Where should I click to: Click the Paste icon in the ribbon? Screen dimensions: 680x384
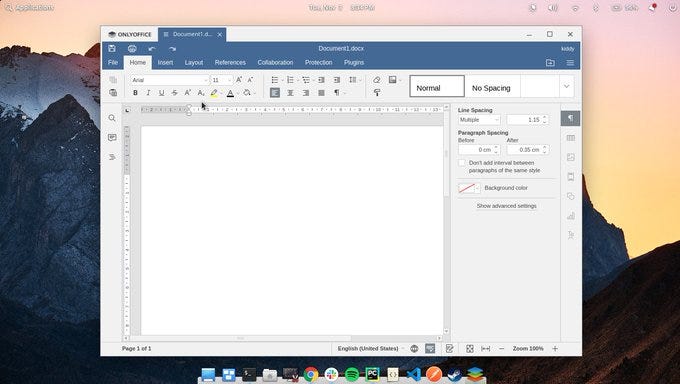(x=113, y=92)
